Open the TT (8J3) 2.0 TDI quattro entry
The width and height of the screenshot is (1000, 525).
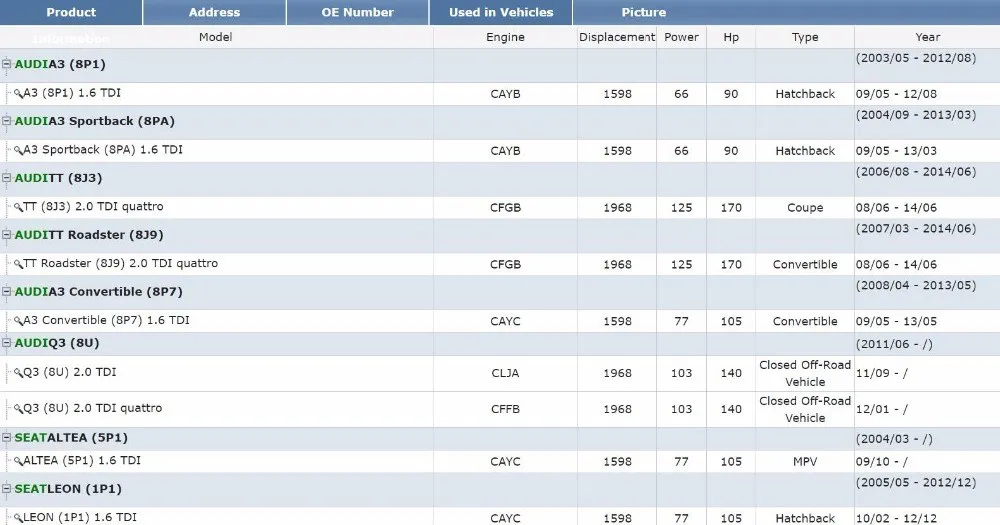pyautogui.click(x=93, y=207)
